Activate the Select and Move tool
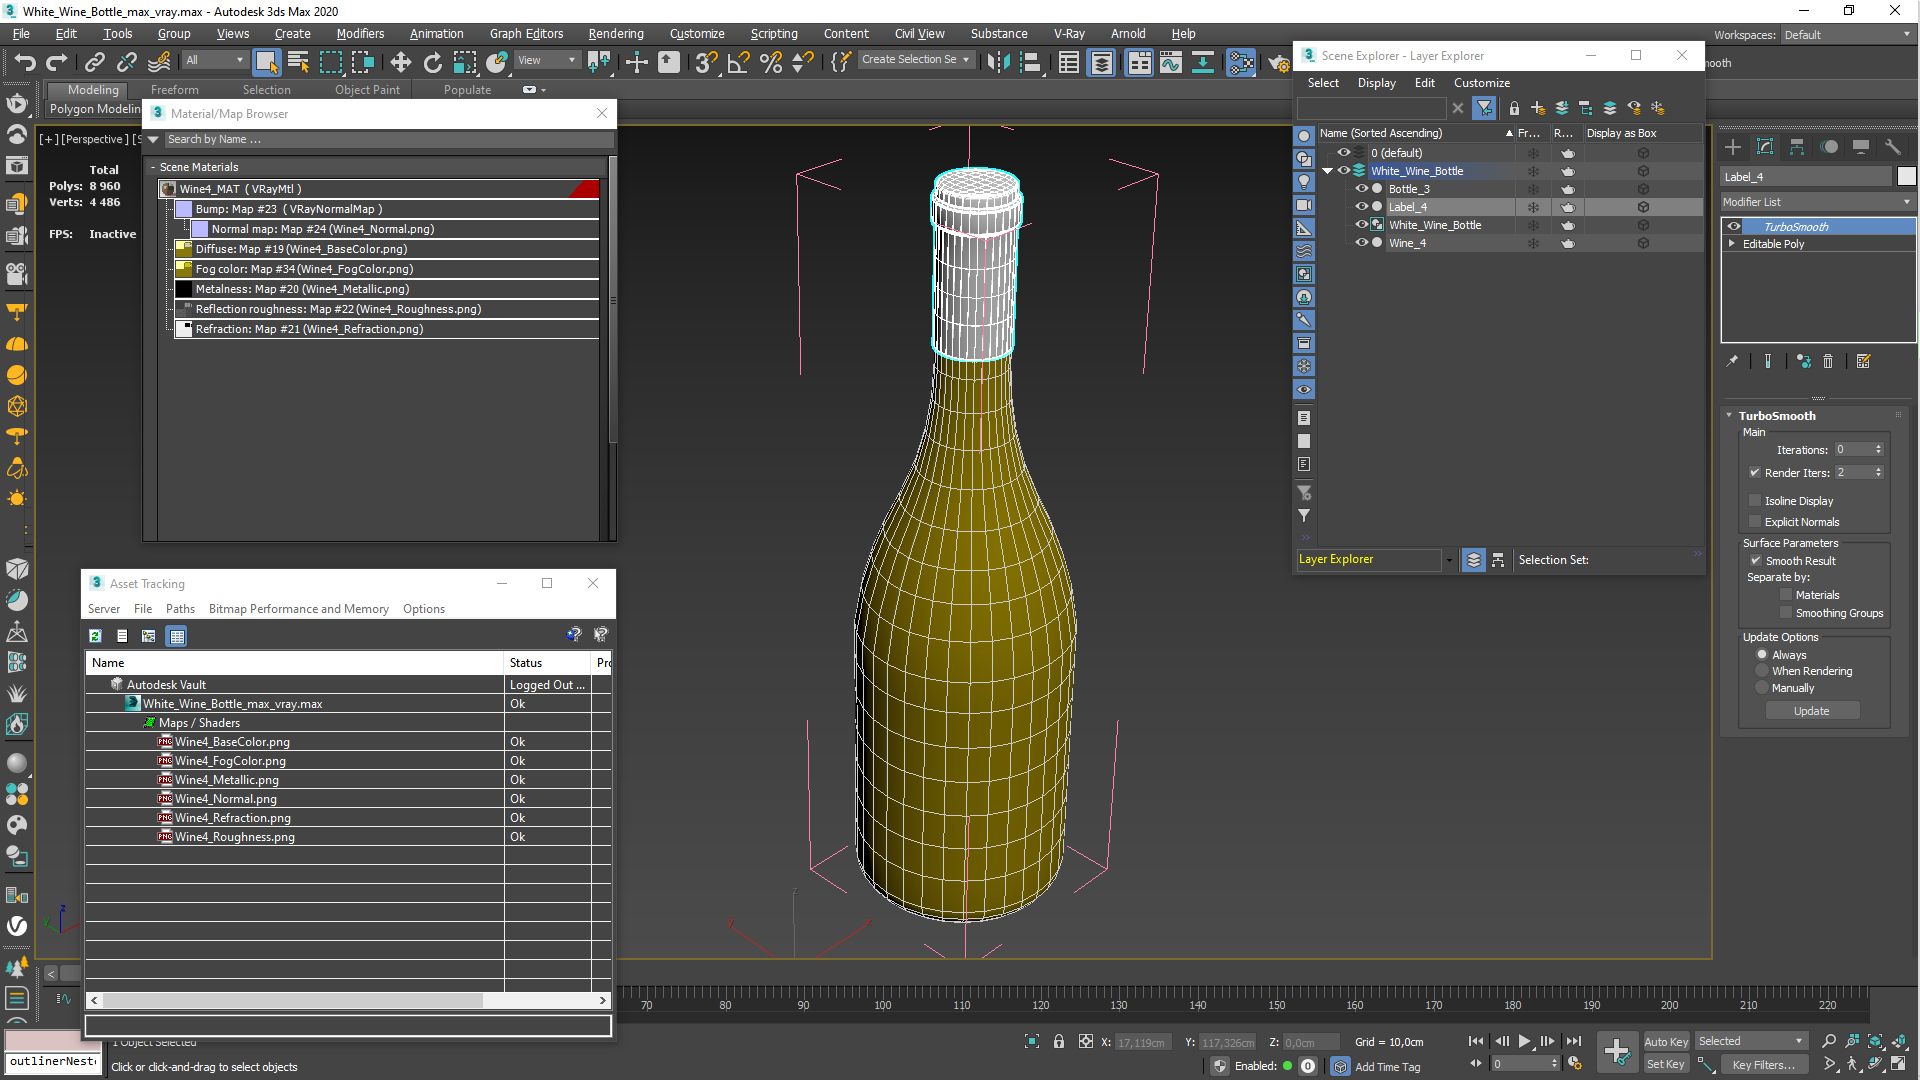 (400, 63)
